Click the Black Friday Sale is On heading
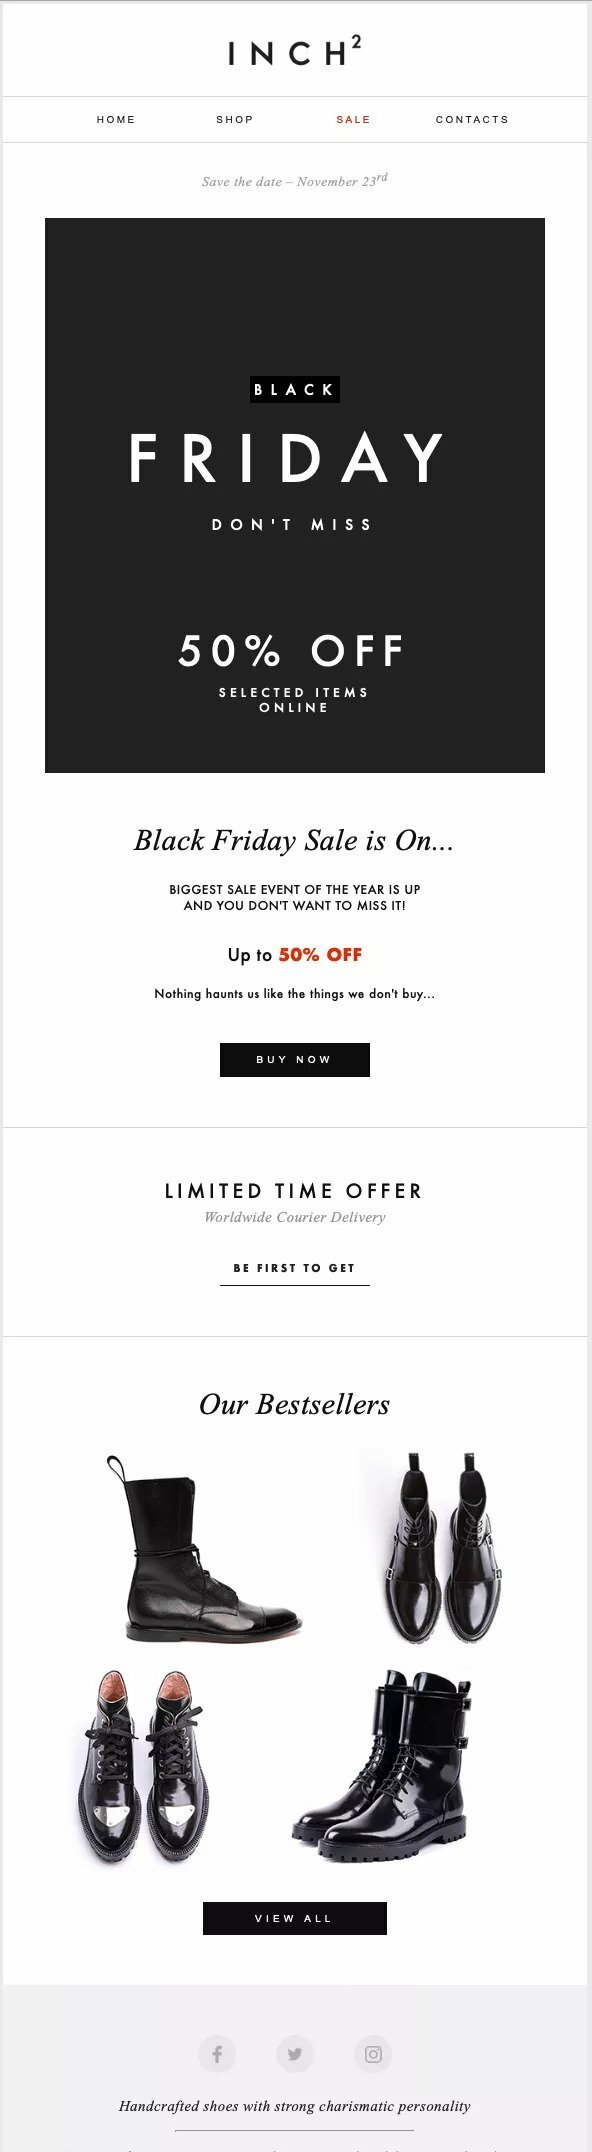The image size is (592, 2152). click(296, 842)
